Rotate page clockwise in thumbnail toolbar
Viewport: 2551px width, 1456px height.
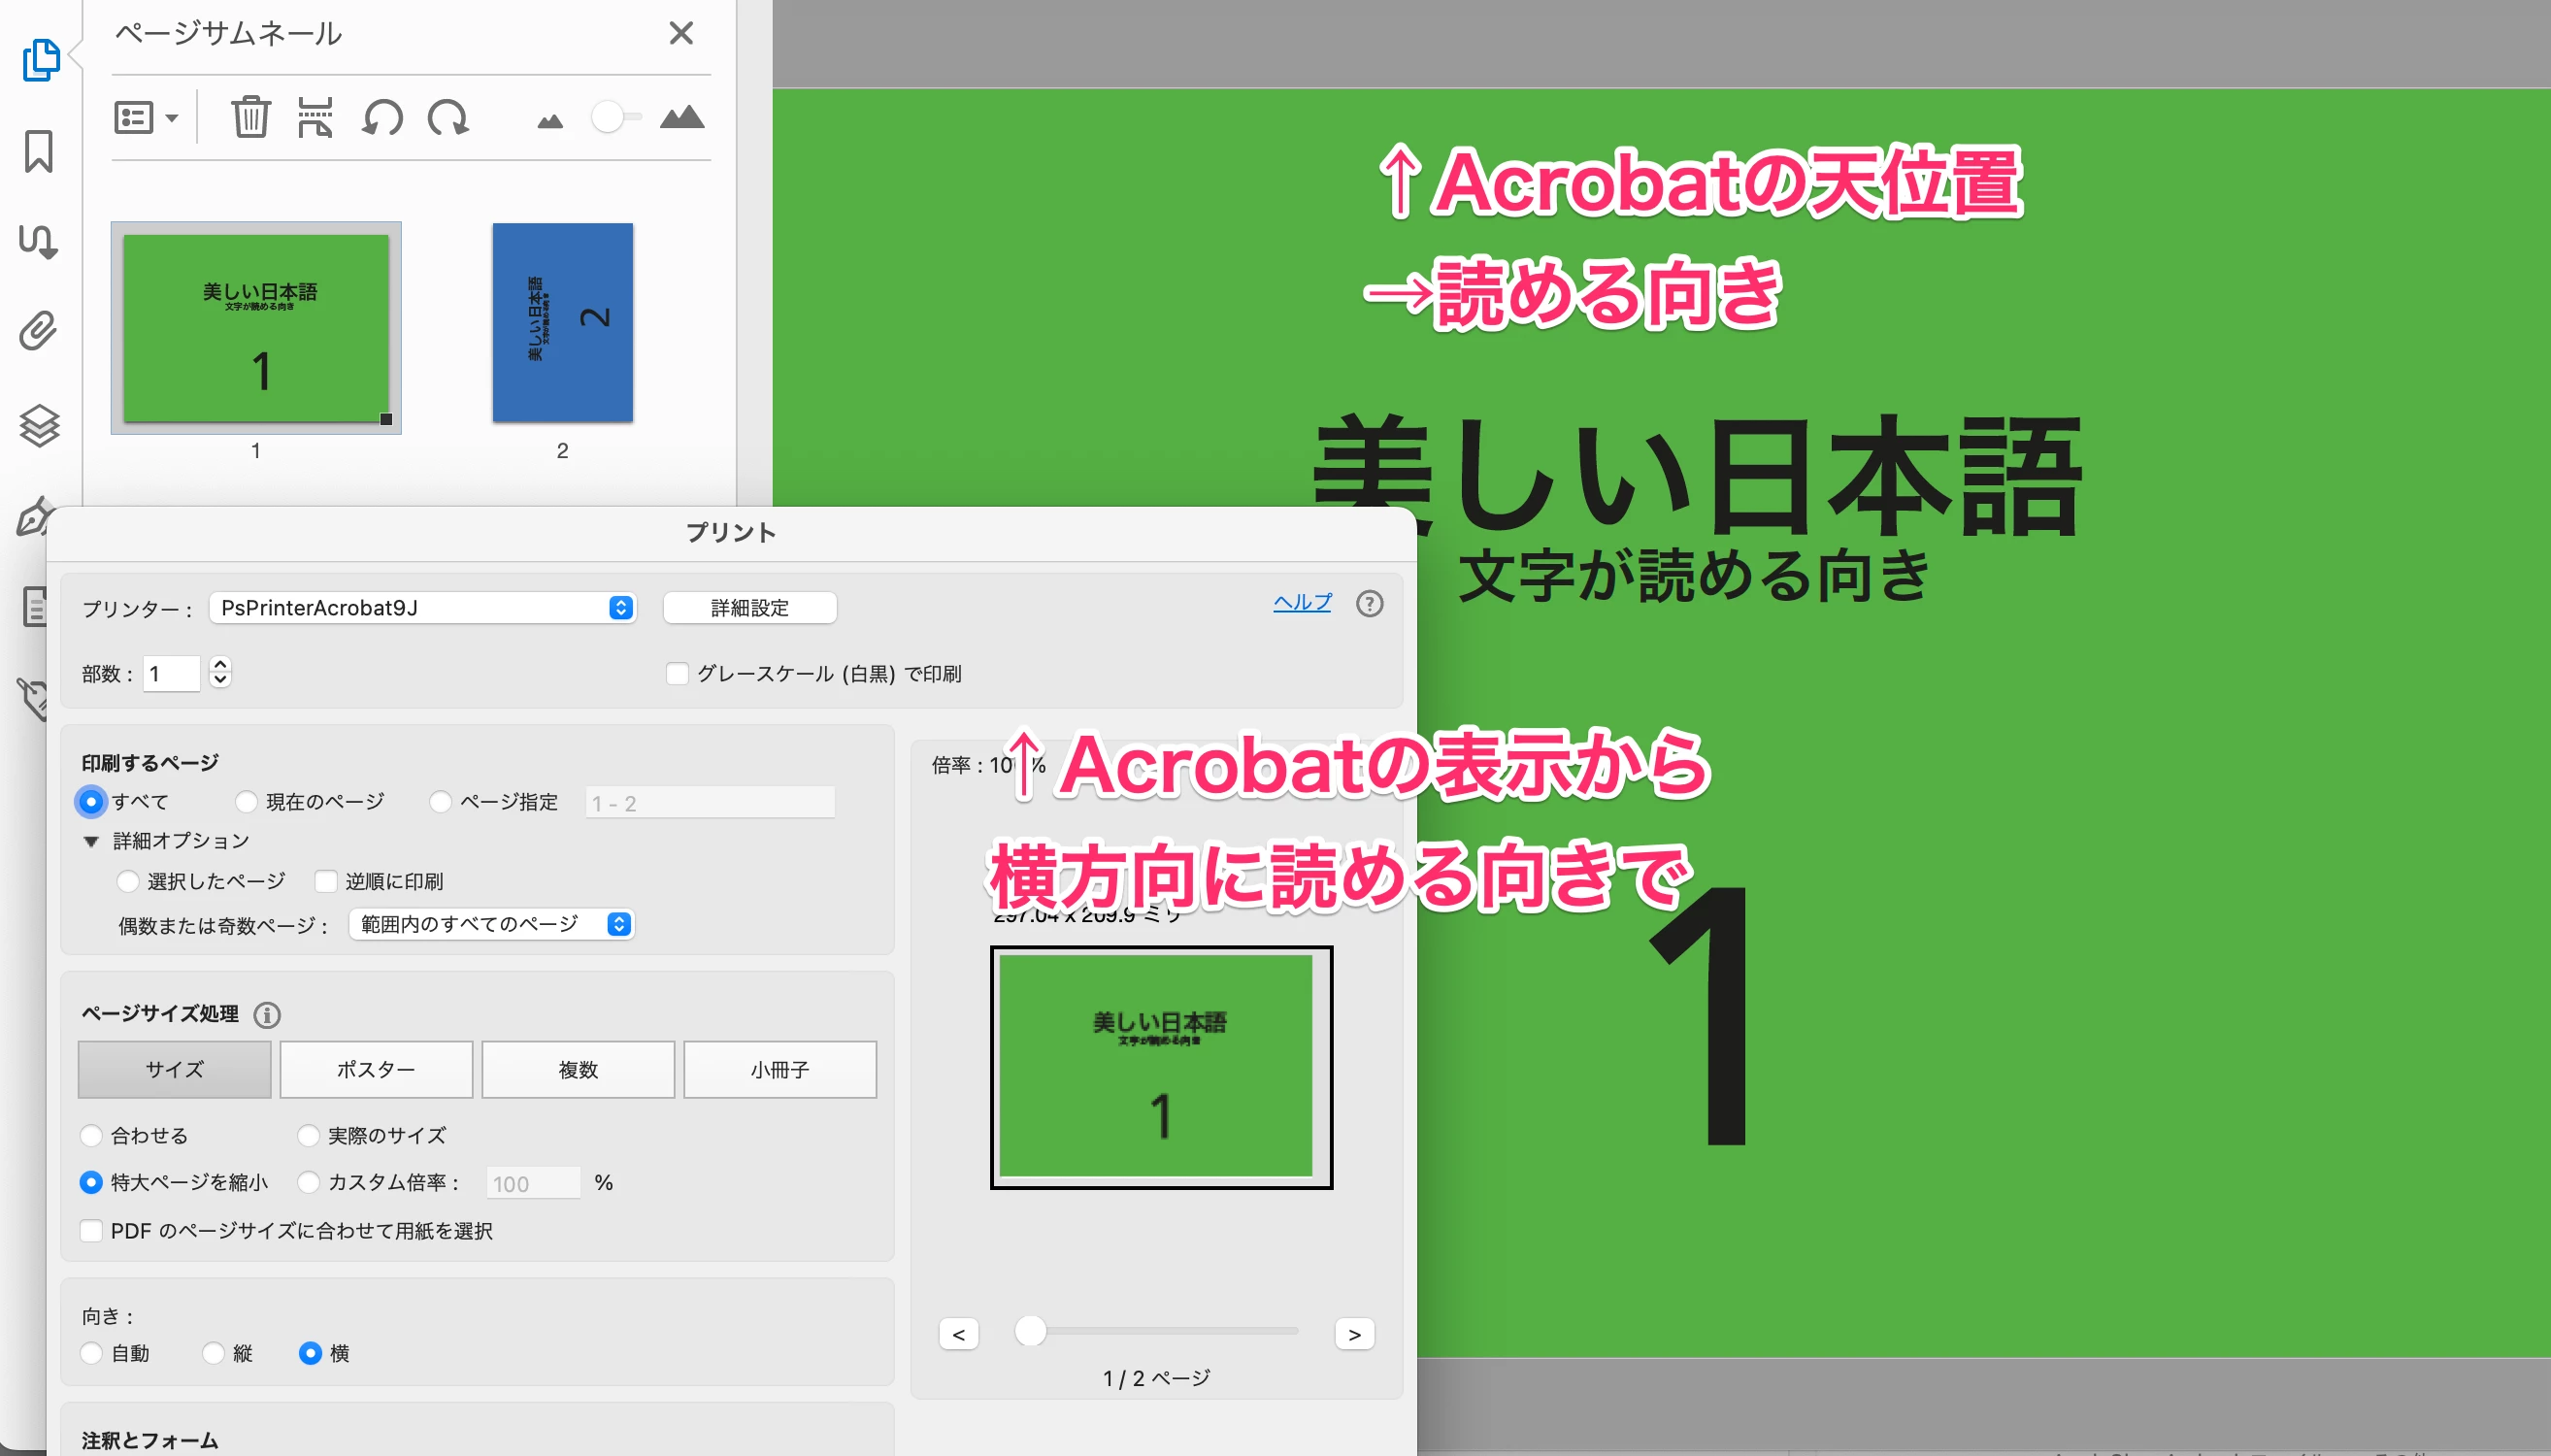pyautogui.click(x=448, y=118)
